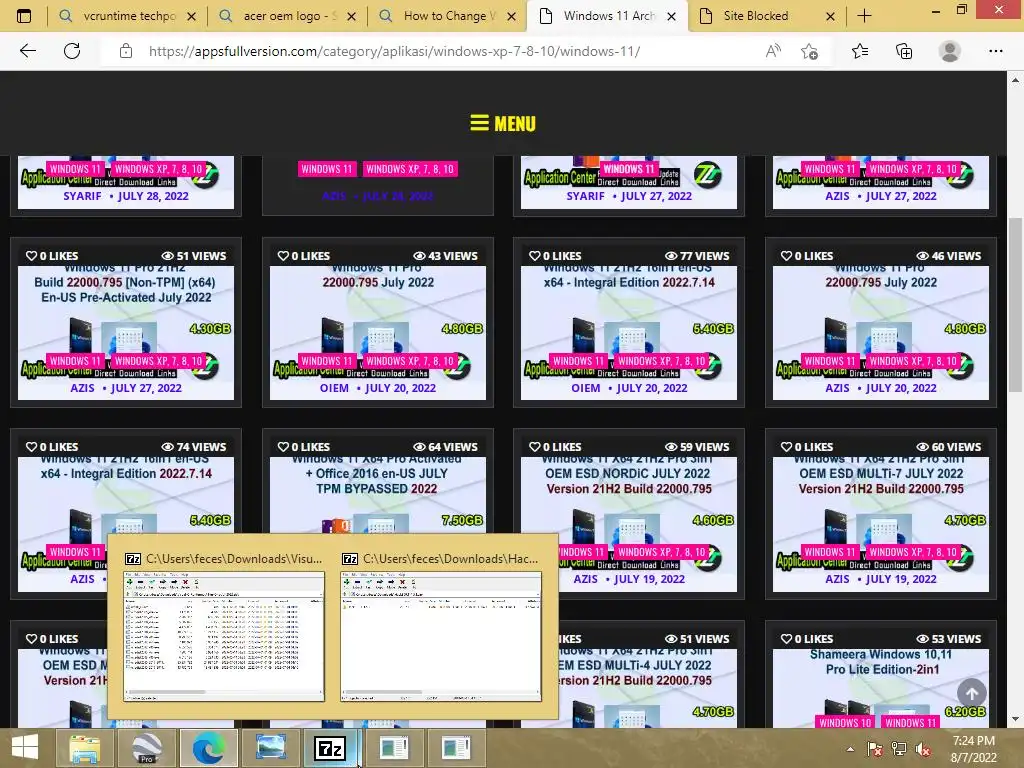Click author AZIS July 27 Non-TPM post

[x=82, y=388]
